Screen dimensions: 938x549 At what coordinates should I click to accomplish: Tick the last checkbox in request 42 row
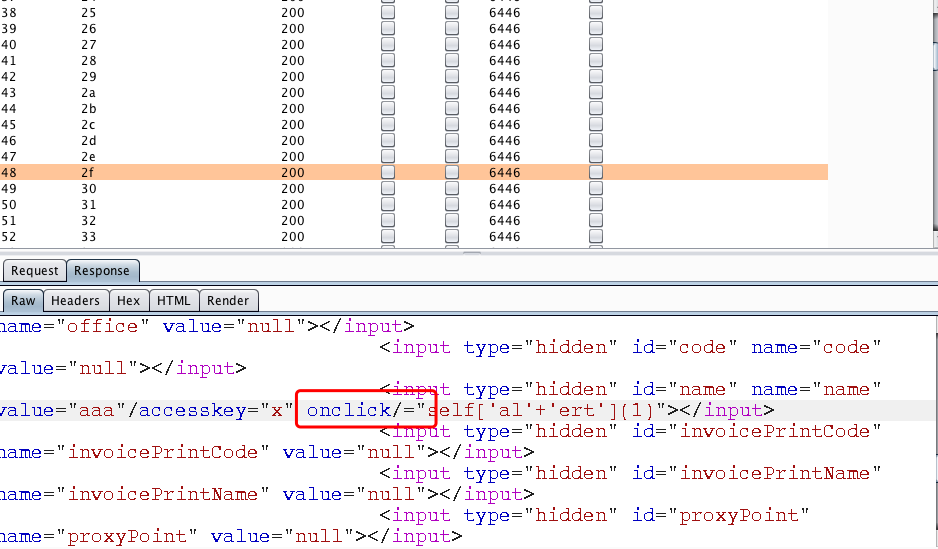click(x=595, y=77)
